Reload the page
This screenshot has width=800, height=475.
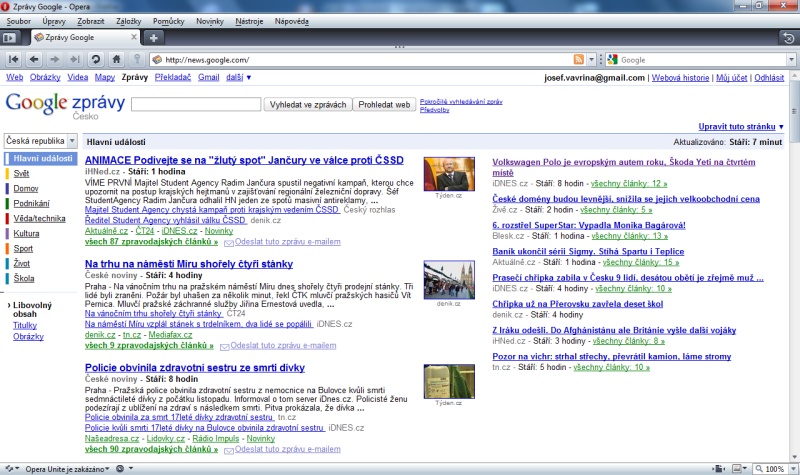(95, 60)
